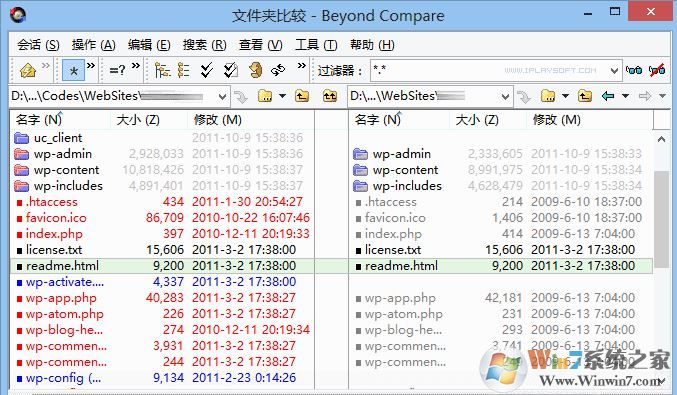Expand the overflow chevron after Home icon

(x=45, y=66)
